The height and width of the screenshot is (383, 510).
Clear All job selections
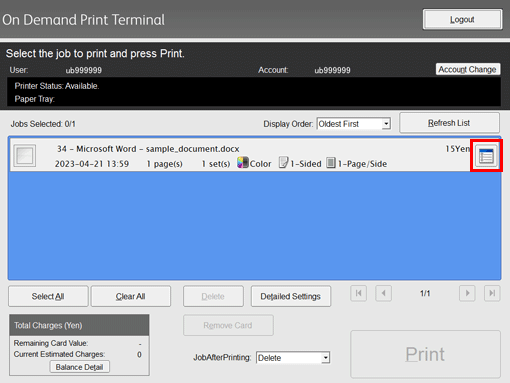click(131, 296)
